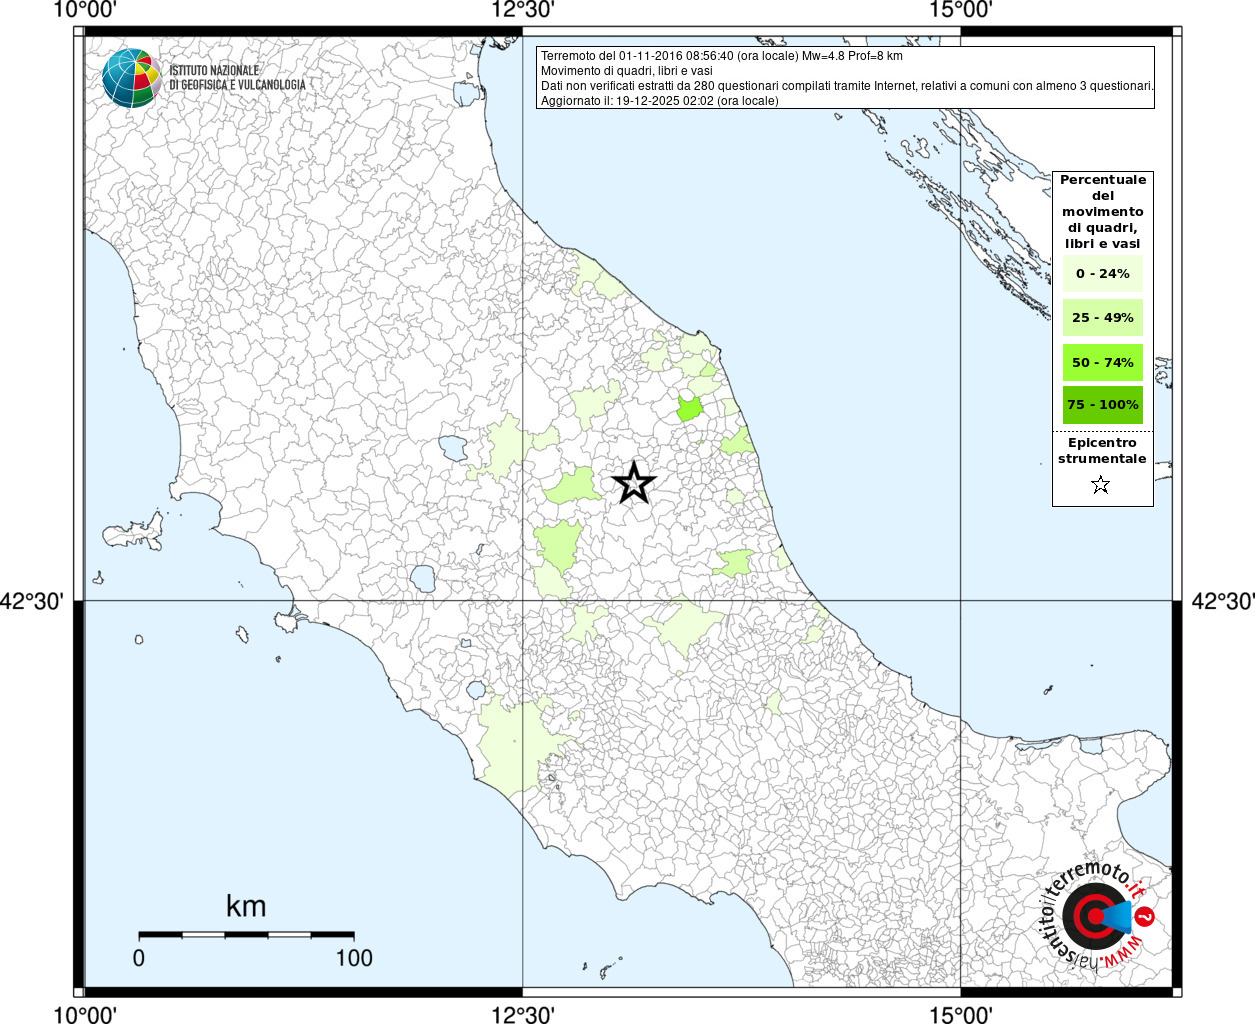Select the 0 - 24% legend swatch
This screenshot has height=1024, width=1255.
click(1102, 274)
